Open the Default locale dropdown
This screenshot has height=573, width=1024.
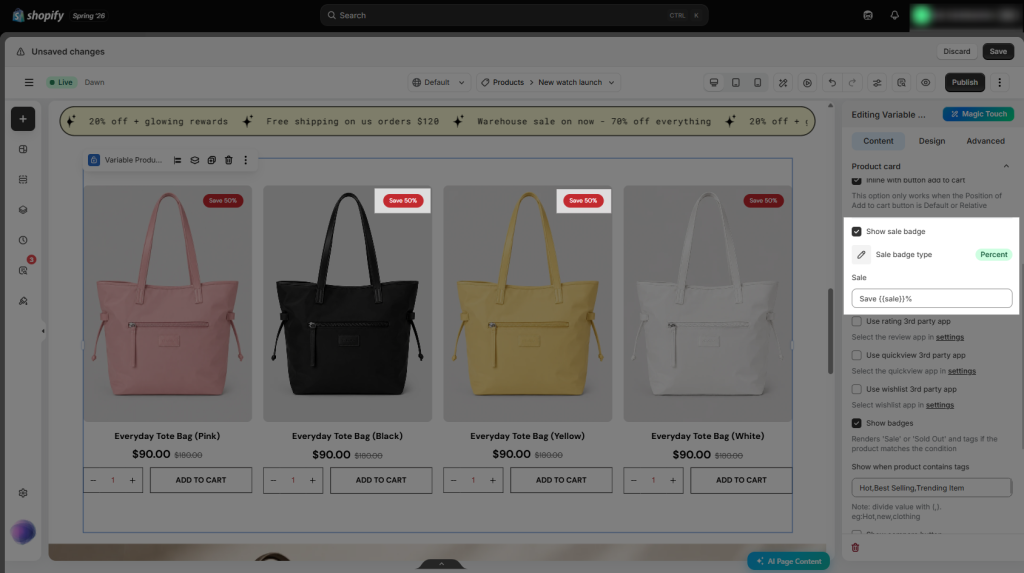click(x=438, y=82)
